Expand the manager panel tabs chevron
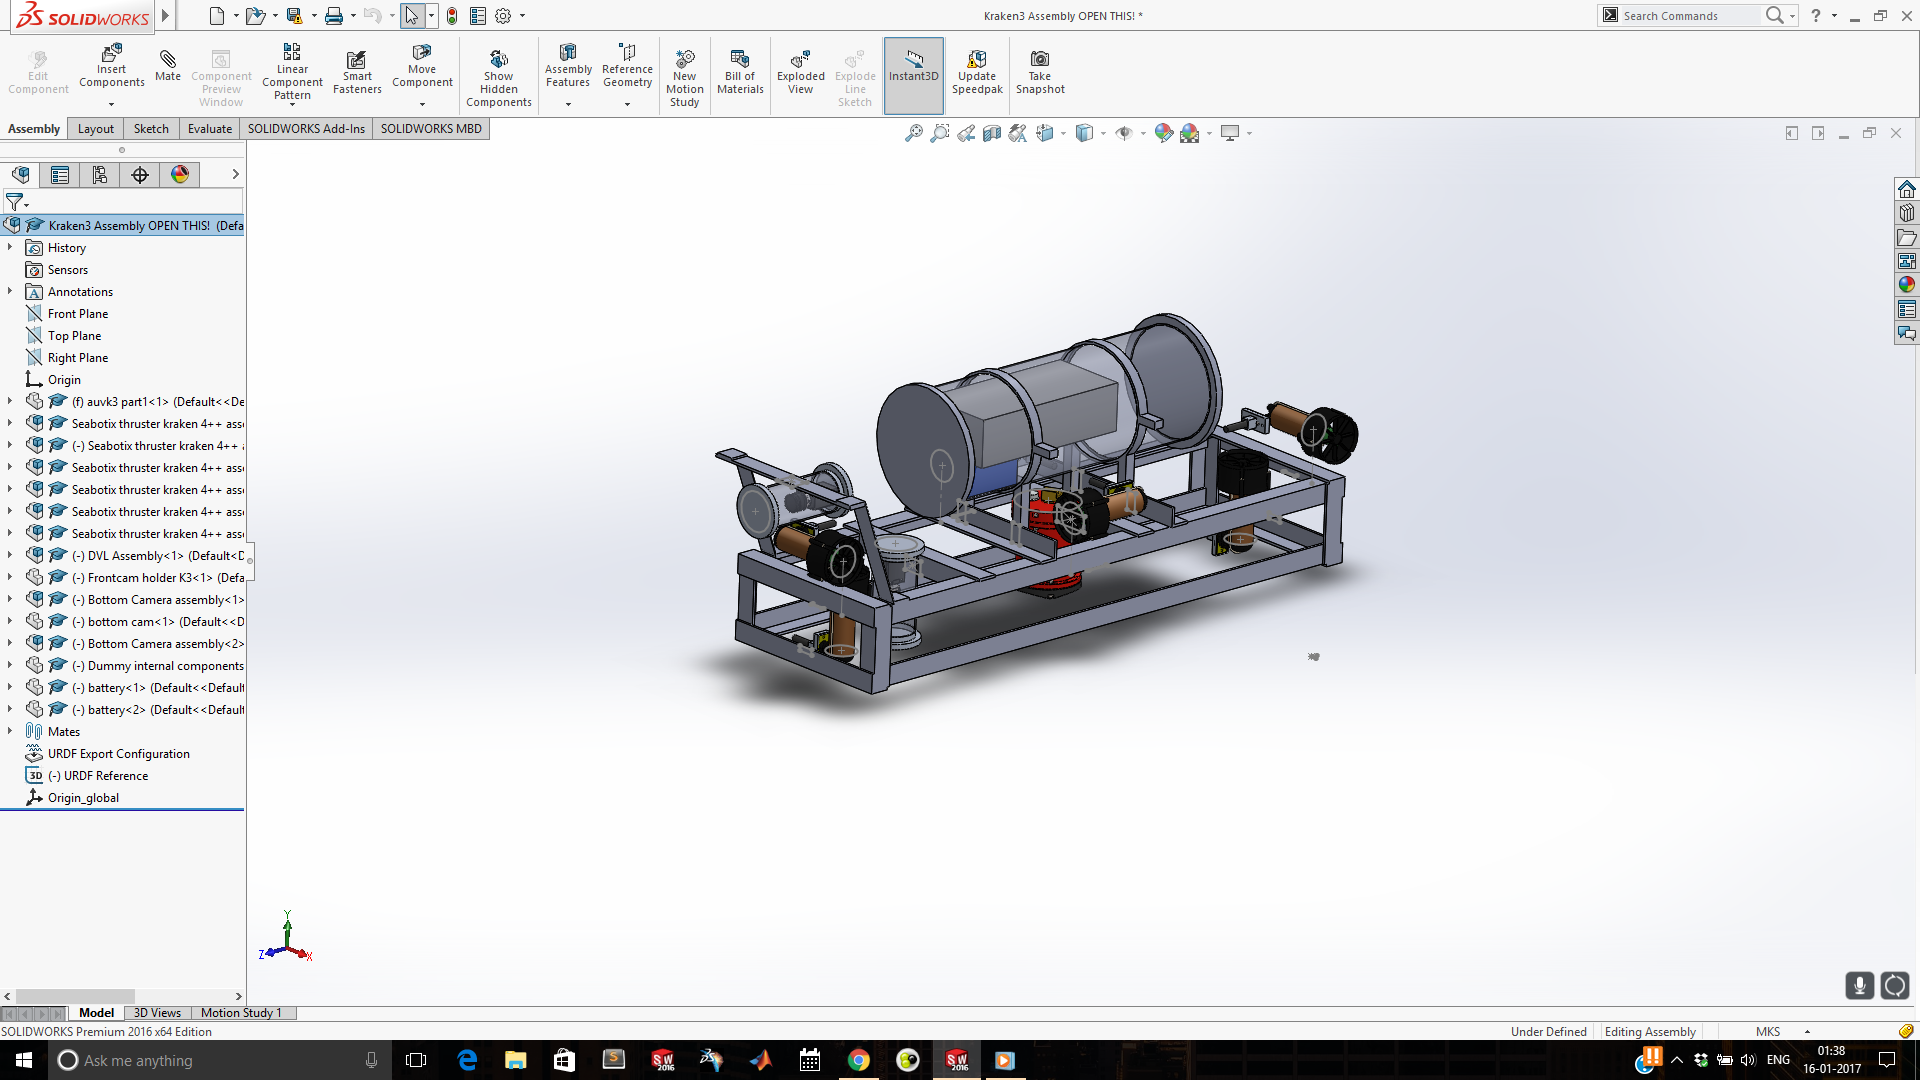This screenshot has width=1920, height=1080. [235, 174]
